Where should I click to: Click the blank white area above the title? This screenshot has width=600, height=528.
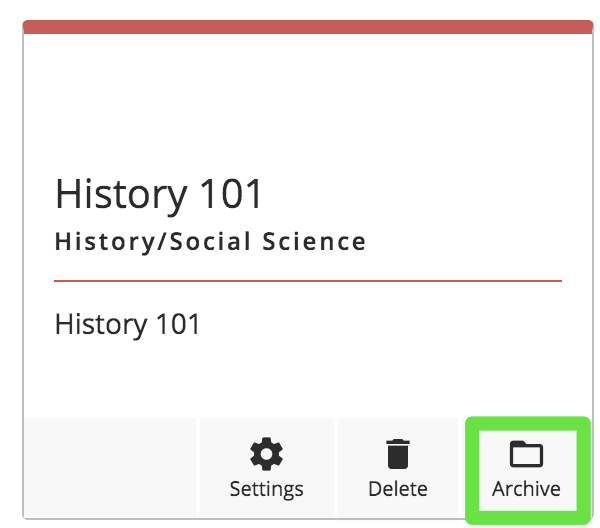pos(307,100)
